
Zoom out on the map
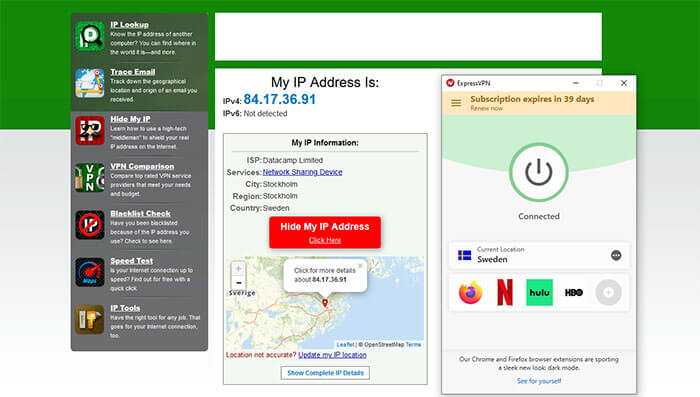click(x=238, y=283)
